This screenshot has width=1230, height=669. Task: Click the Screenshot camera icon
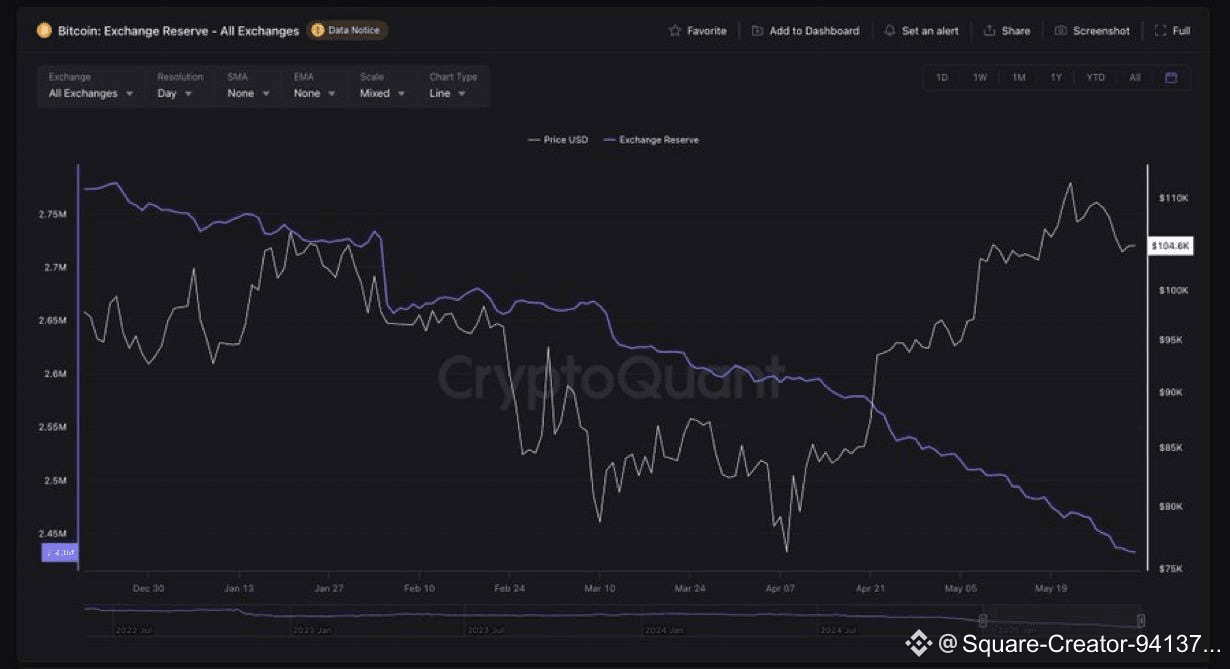point(1061,31)
